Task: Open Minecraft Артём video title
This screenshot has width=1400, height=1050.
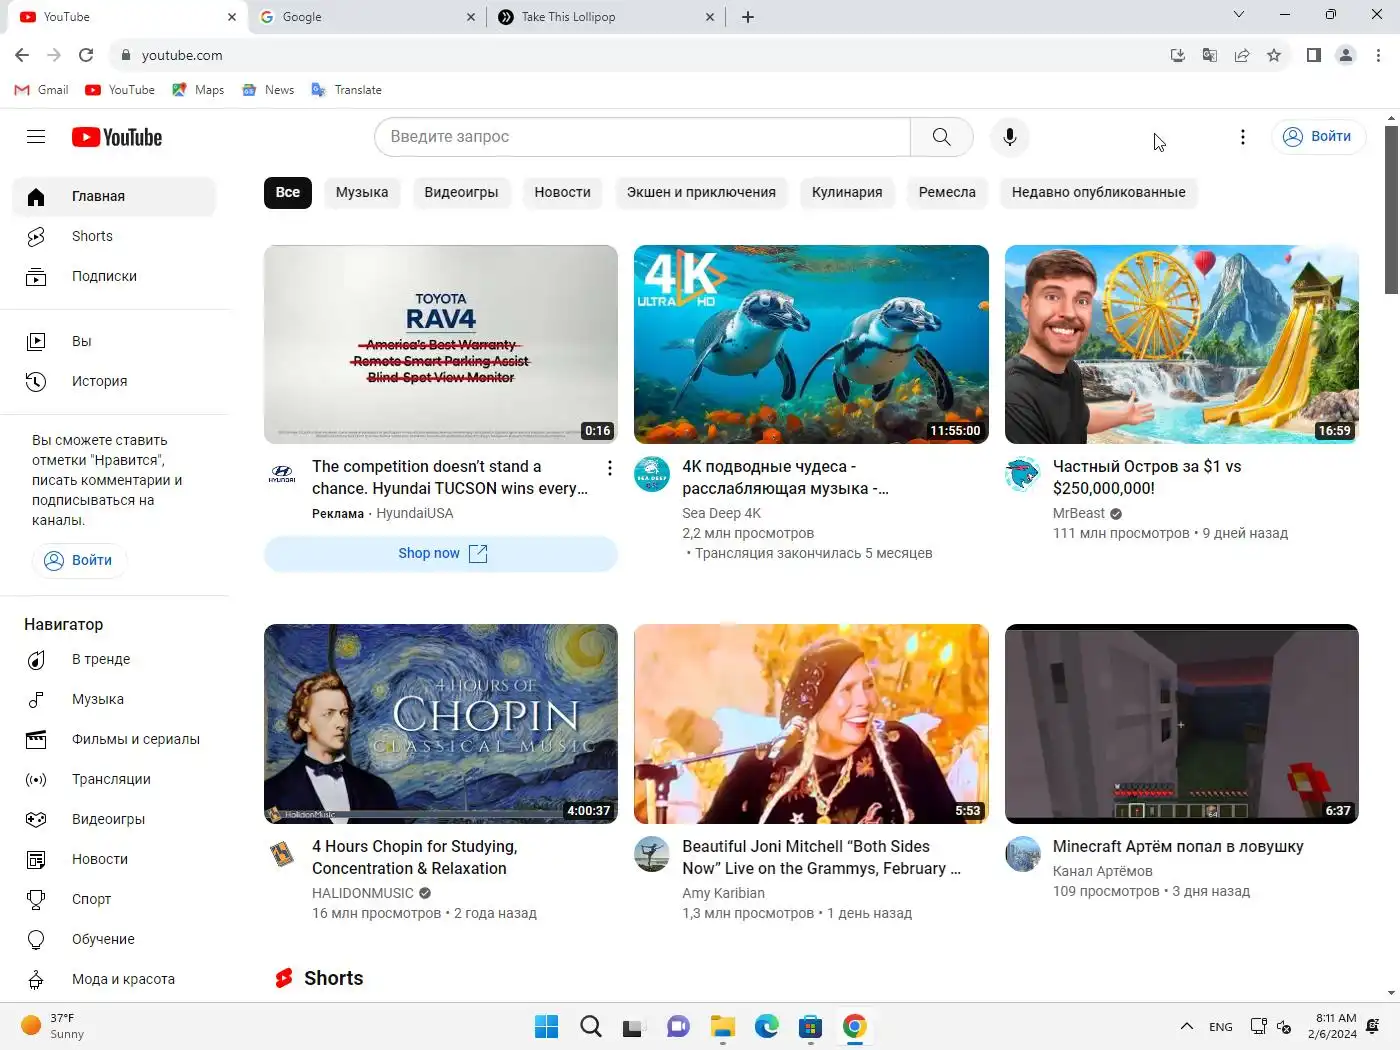Action: (x=1178, y=846)
